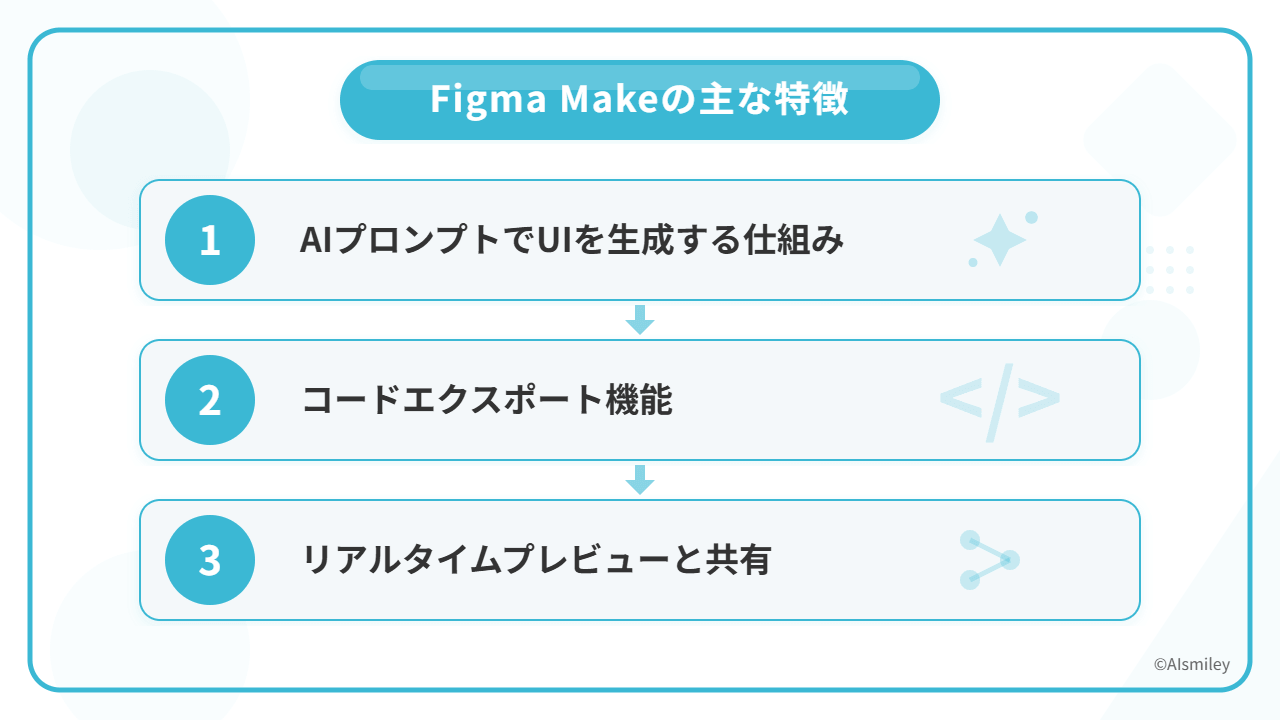The height and width of the screenshot is (720, 1280).
Task: Click the code brackets icon
Action: pos(999,400)
